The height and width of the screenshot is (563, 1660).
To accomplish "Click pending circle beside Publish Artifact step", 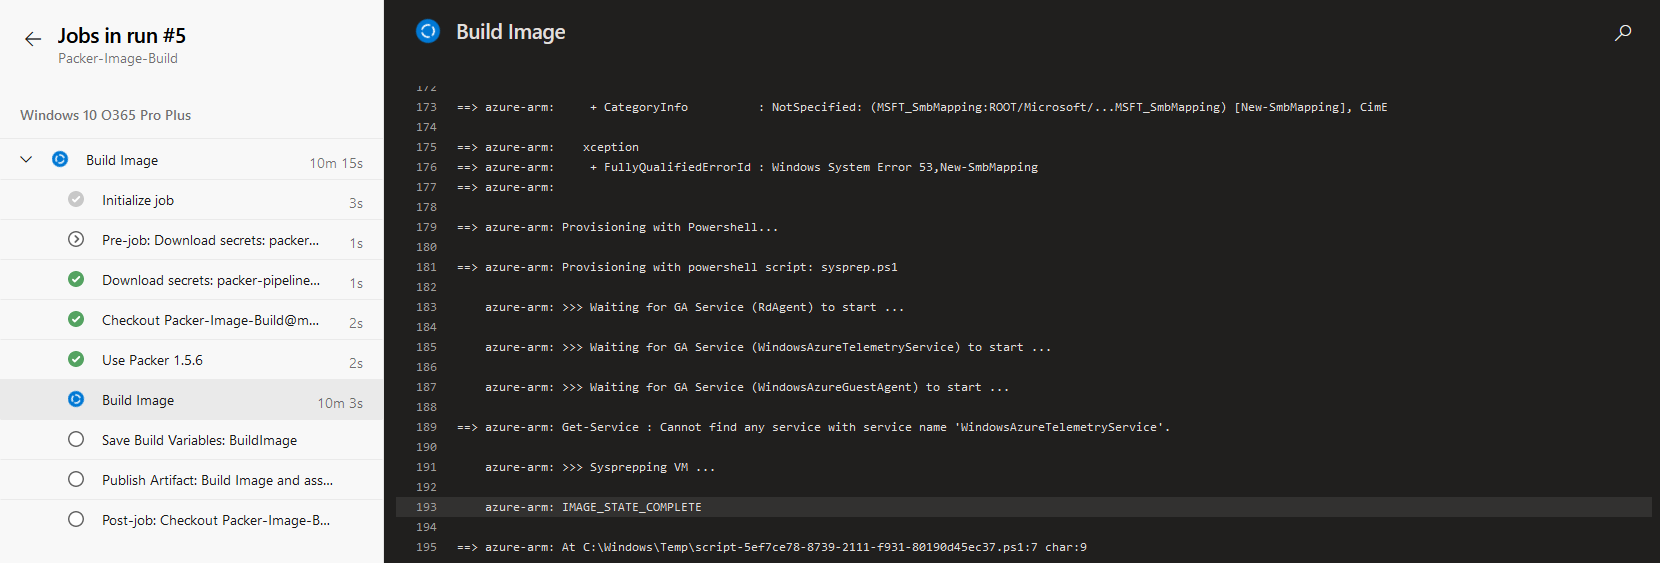I will pos(76,480).
